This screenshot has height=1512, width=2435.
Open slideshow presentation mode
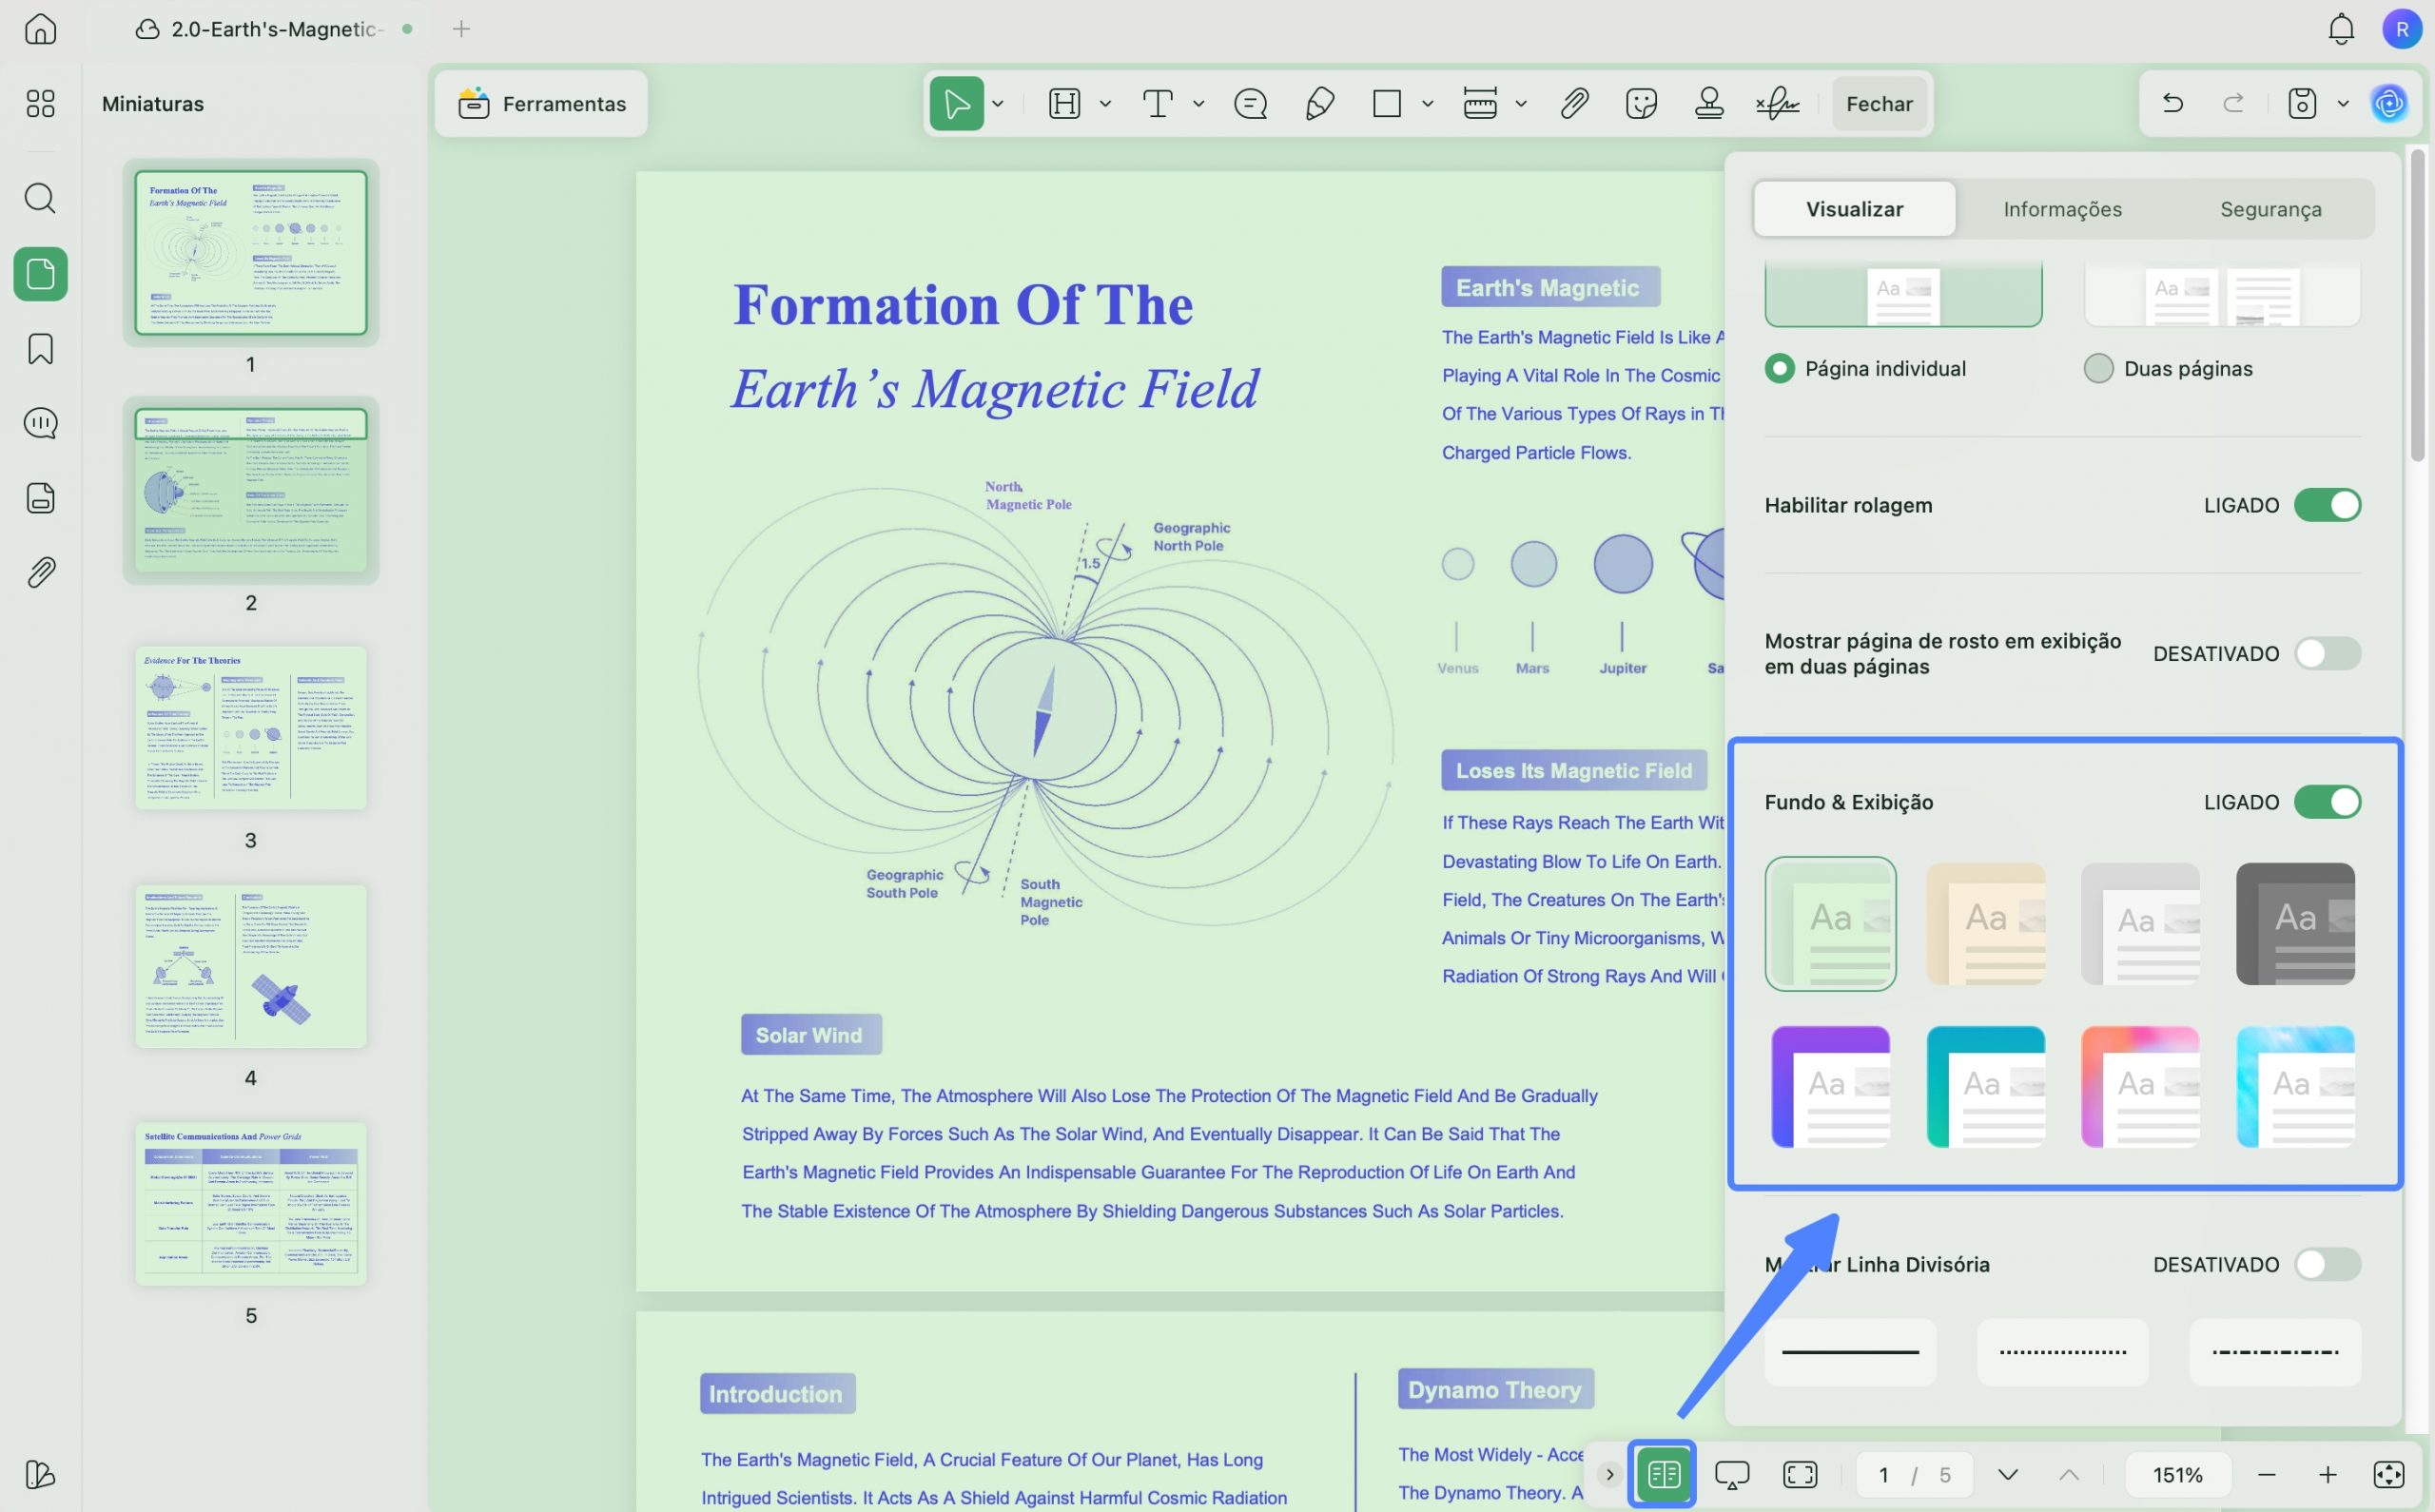point(1732,1474)
